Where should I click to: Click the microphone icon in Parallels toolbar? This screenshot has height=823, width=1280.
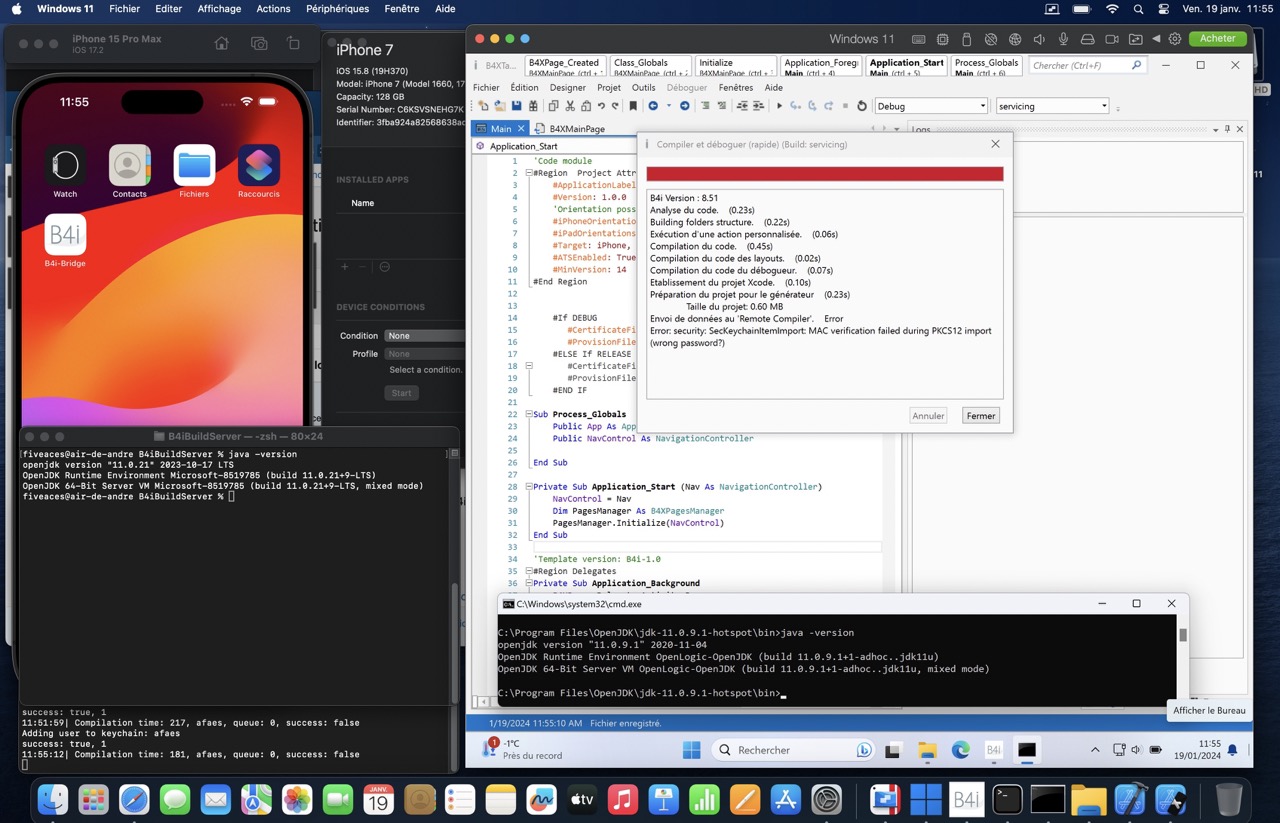(1062, 39)
